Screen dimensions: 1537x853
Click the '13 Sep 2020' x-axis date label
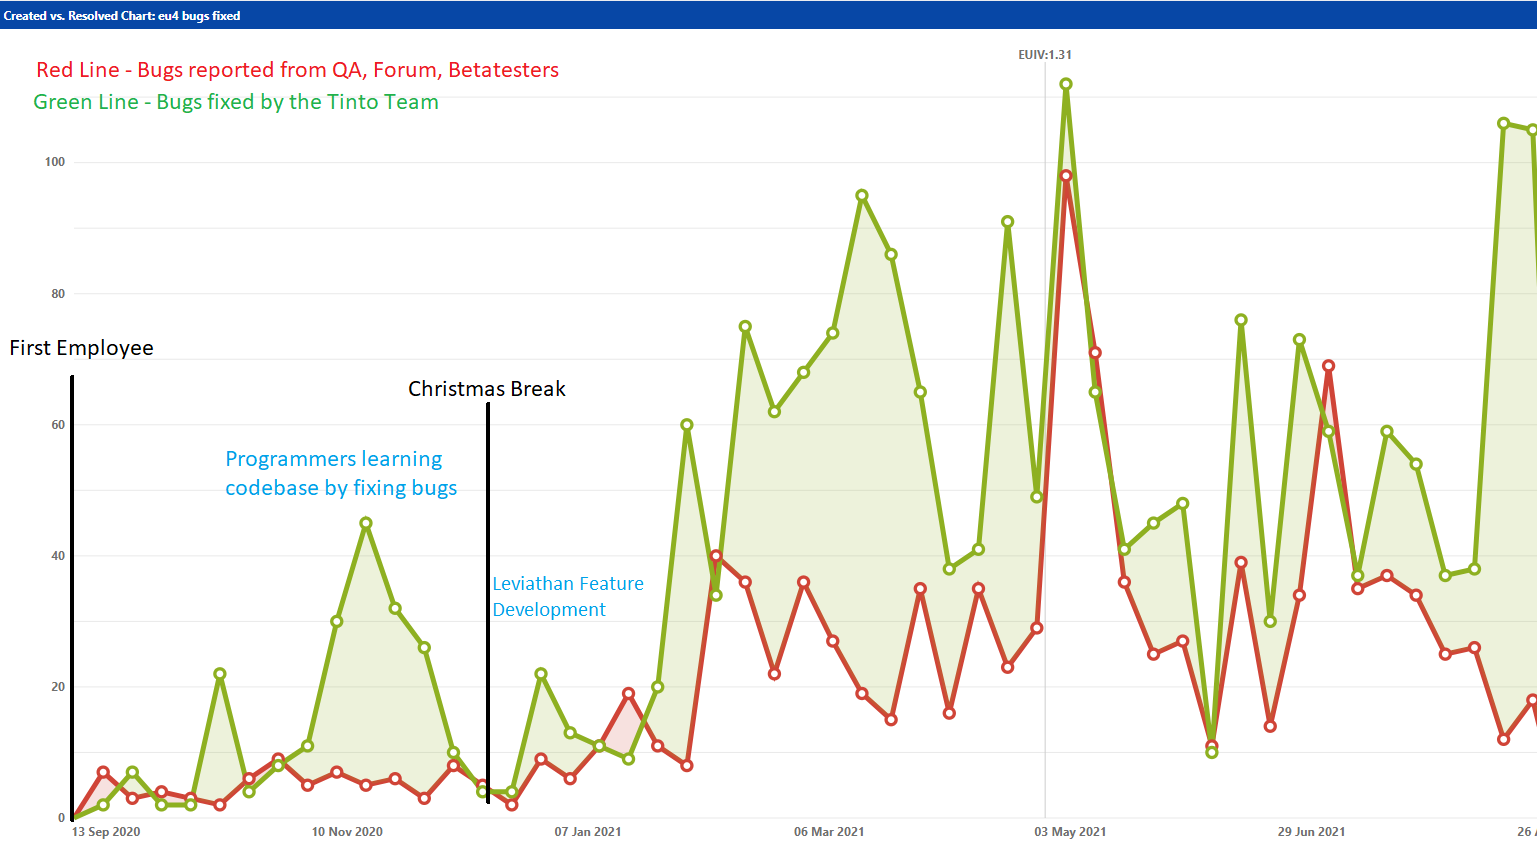(106, 832)
